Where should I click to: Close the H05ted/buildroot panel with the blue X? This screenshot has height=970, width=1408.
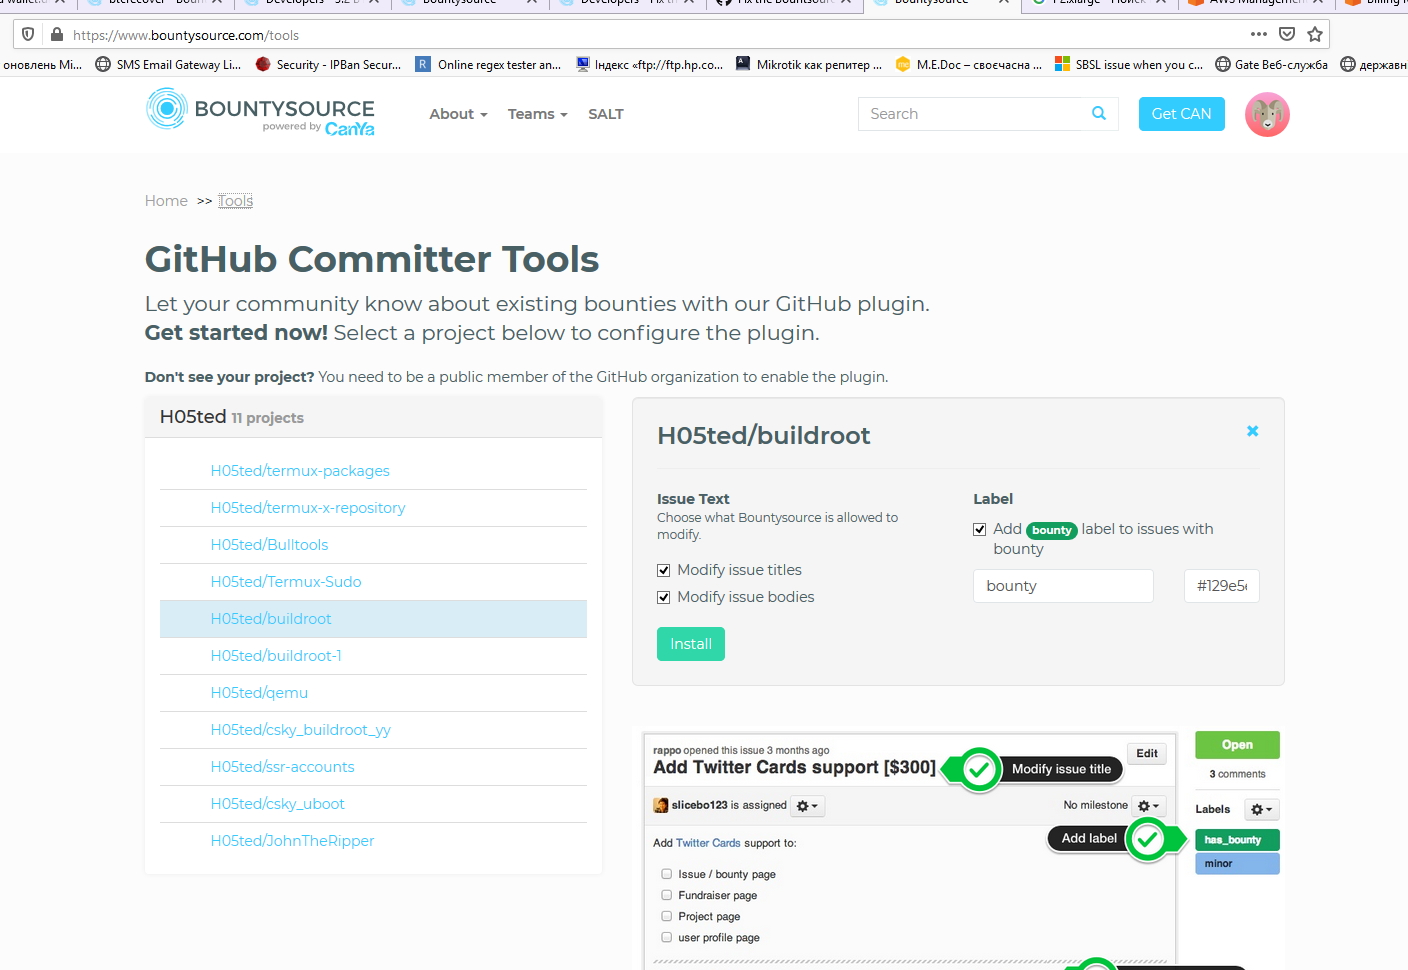coord(1252,431)
